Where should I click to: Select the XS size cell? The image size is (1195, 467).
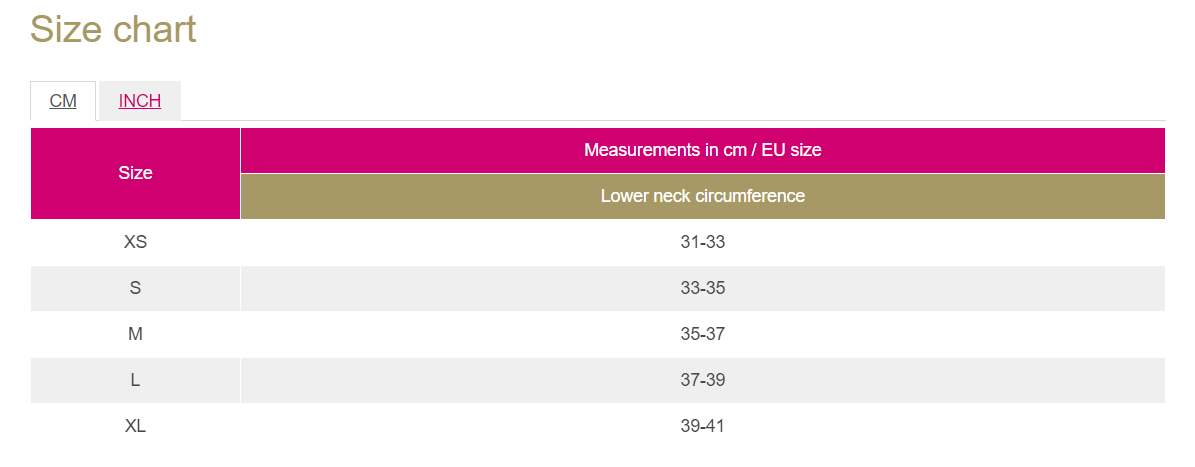point(135,242)
